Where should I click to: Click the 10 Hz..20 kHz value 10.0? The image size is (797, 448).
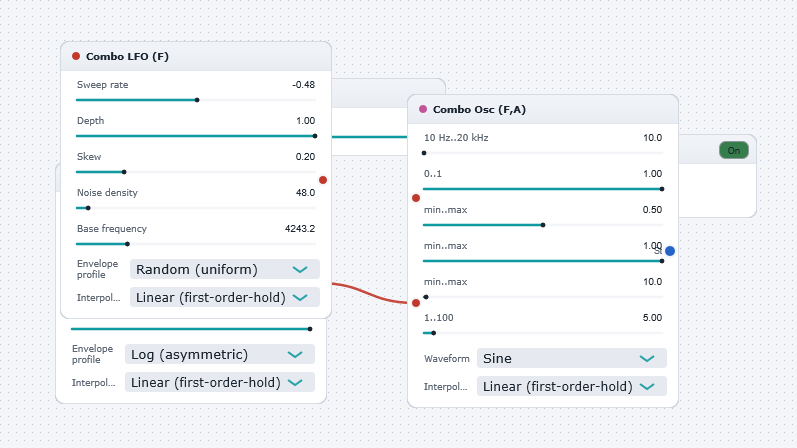pos(653,138)
